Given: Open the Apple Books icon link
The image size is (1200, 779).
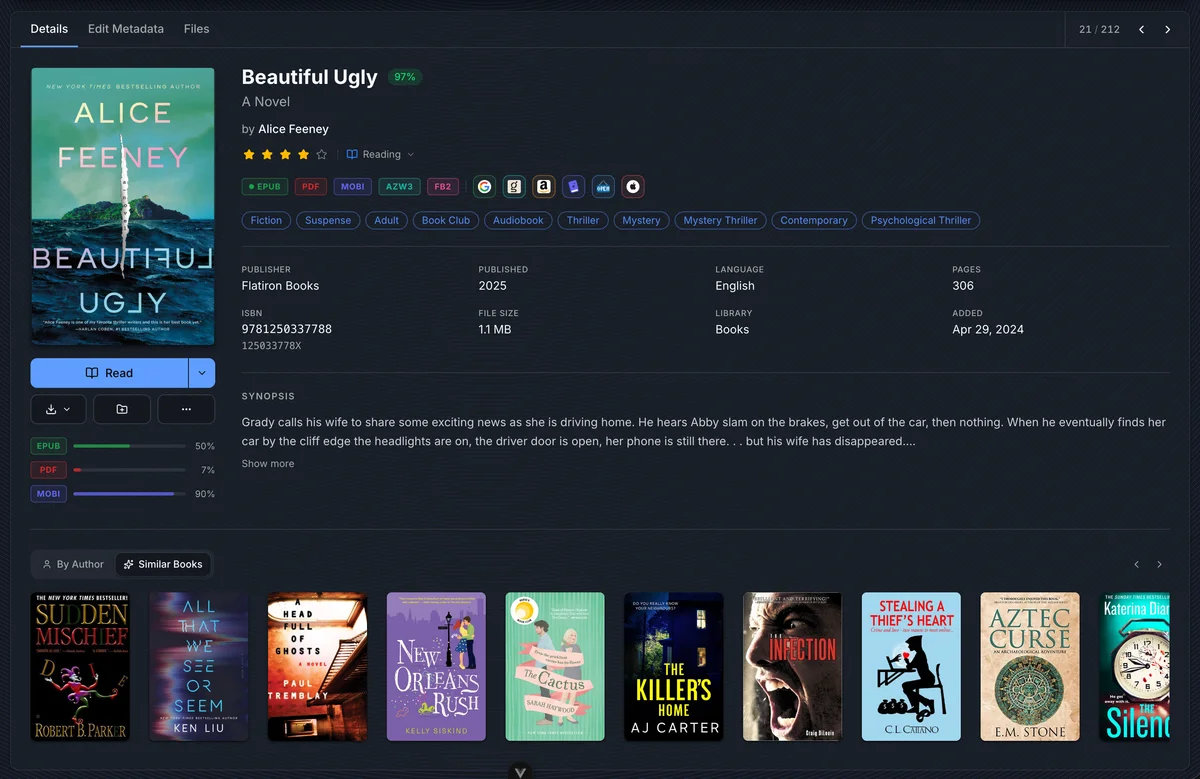Looking at the screenshot, I should point(632,187).
